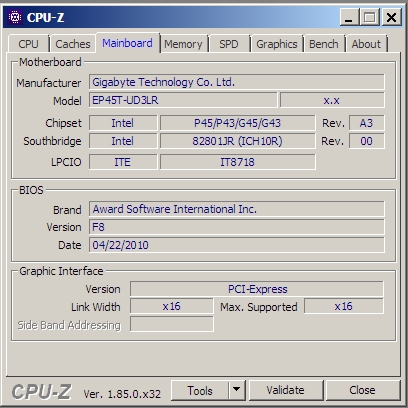Viewport: 408px width, 408px height.
Task: Click the empty Side Band Addressing field
Action: [172, 324]
